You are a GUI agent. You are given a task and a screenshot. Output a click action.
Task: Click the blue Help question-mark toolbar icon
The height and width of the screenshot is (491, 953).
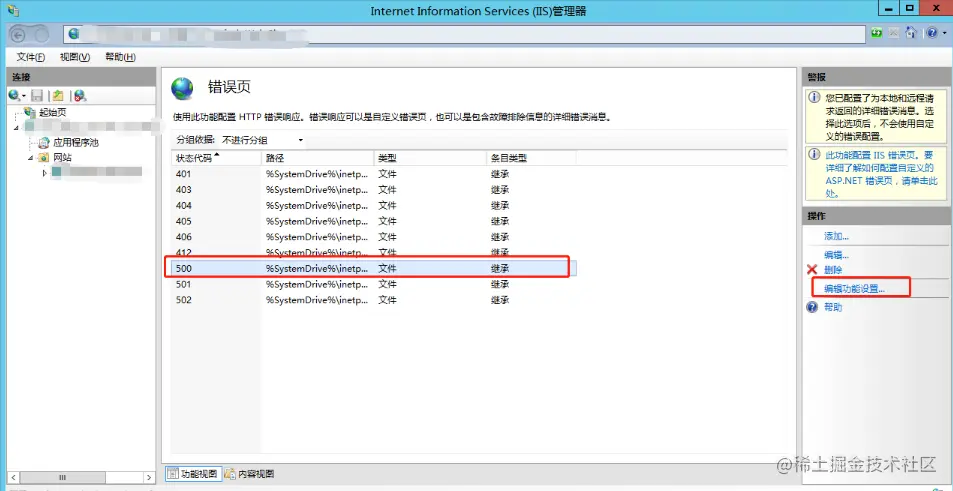tap(931, 33)
